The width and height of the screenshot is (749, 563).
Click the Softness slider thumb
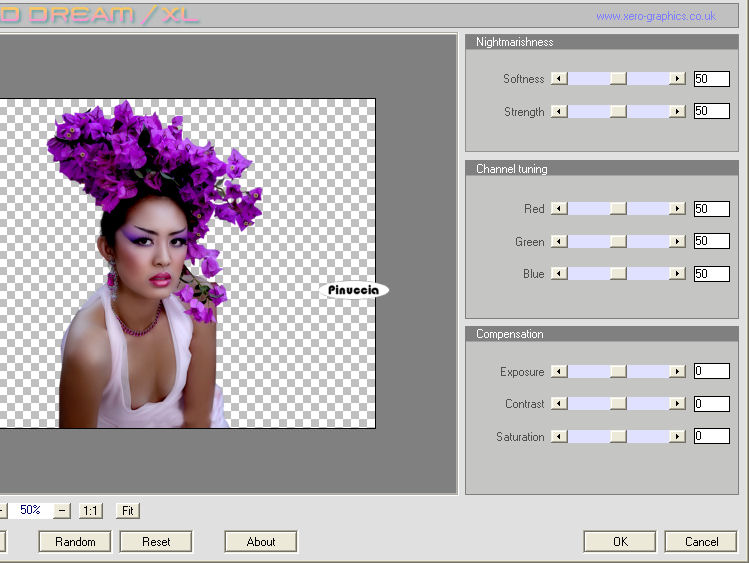point(618,78)
